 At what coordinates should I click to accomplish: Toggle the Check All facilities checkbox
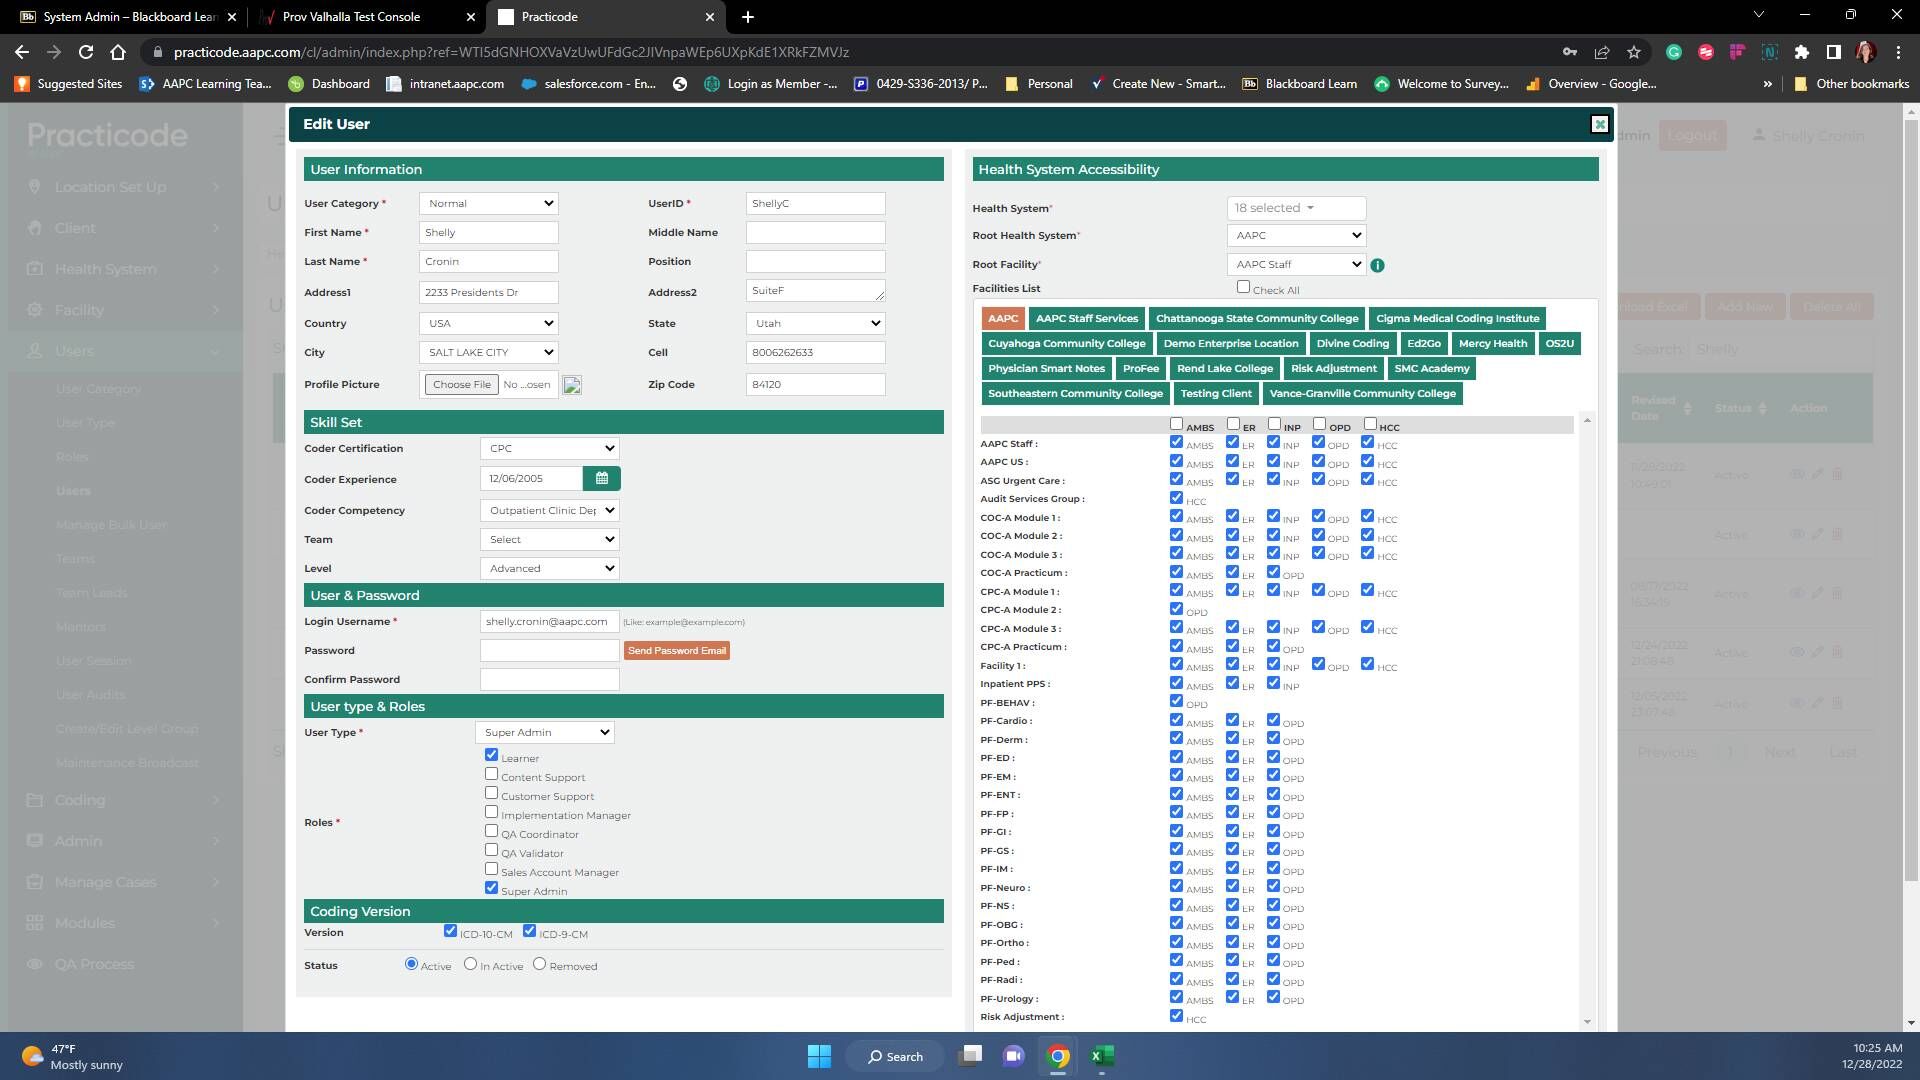[x=1243, y=287]
